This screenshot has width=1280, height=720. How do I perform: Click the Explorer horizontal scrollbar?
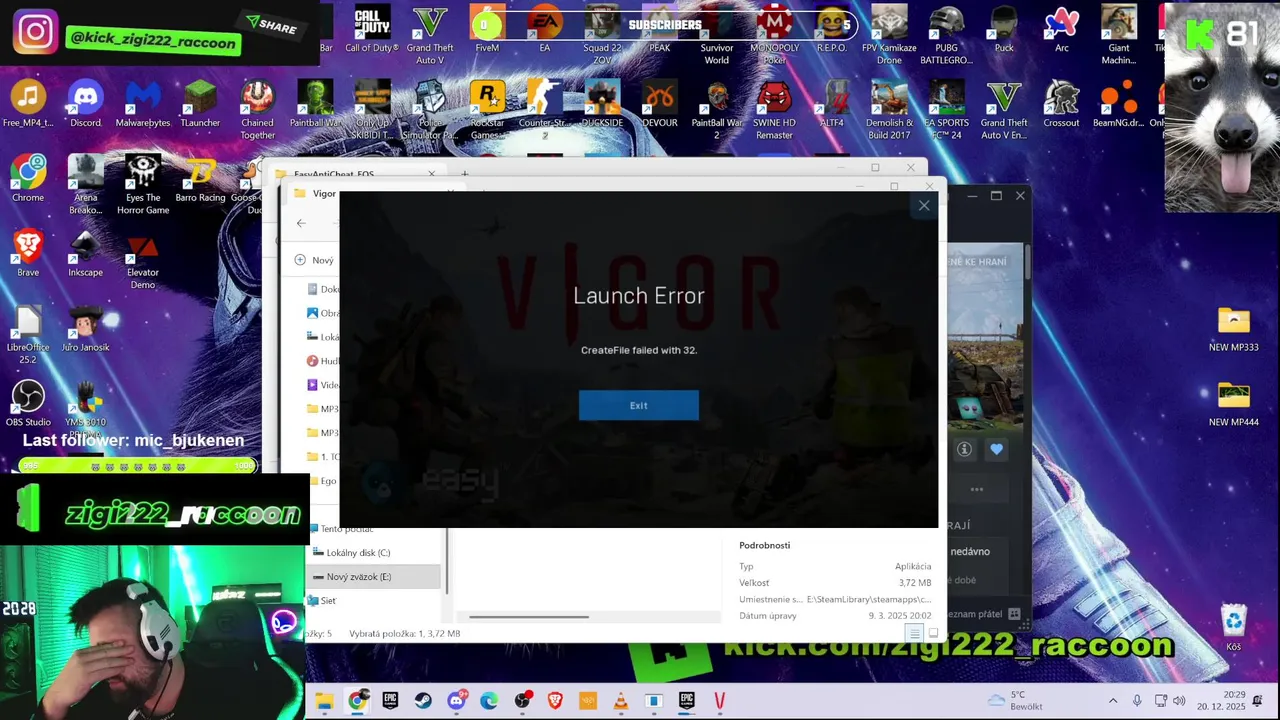pyautogui.click(x=529, y=617)
